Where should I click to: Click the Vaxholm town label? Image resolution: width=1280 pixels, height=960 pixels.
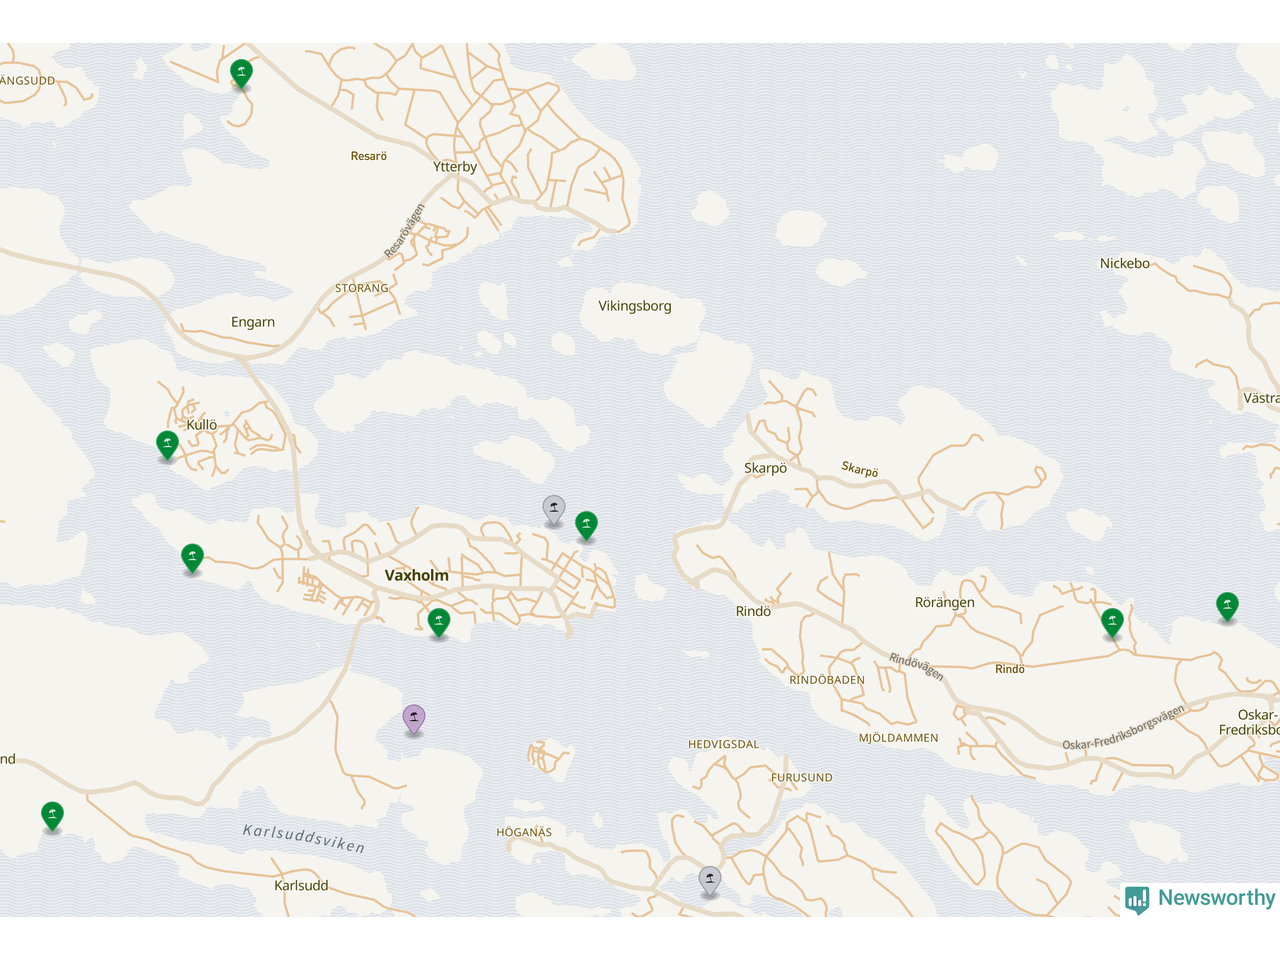pos(417,575)
